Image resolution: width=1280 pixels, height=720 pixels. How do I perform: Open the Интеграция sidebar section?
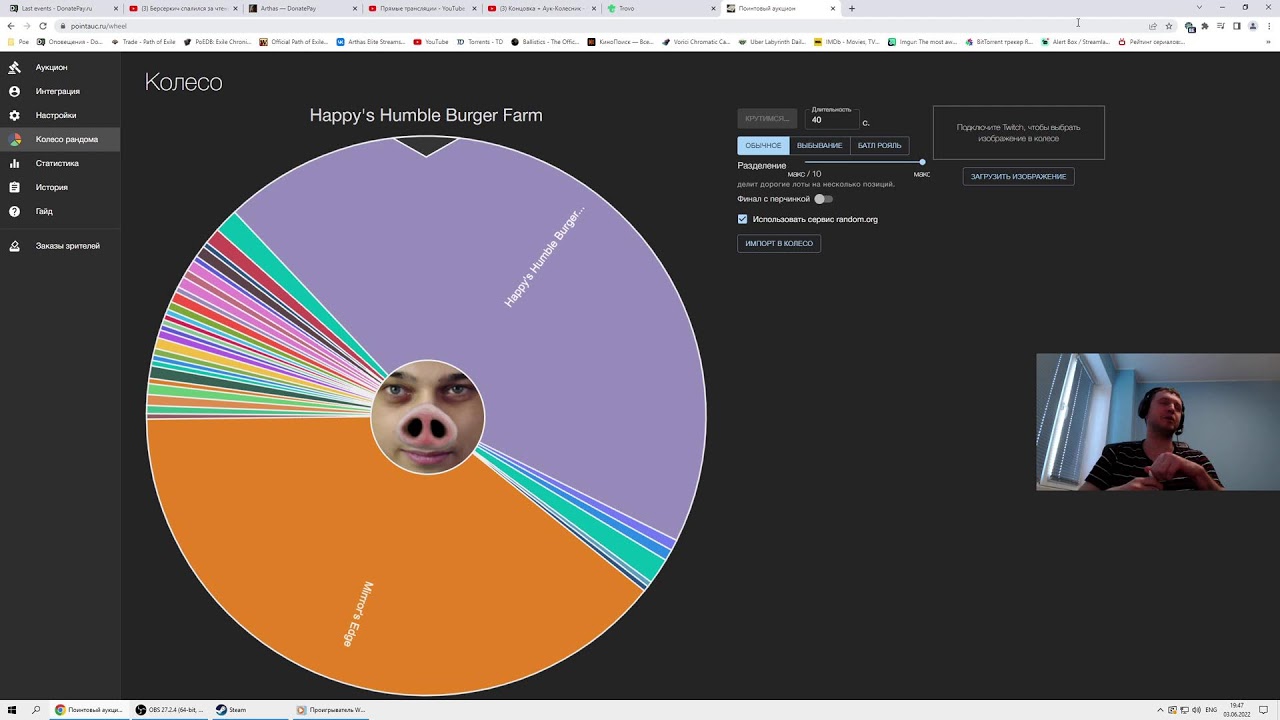coord(60,91)
